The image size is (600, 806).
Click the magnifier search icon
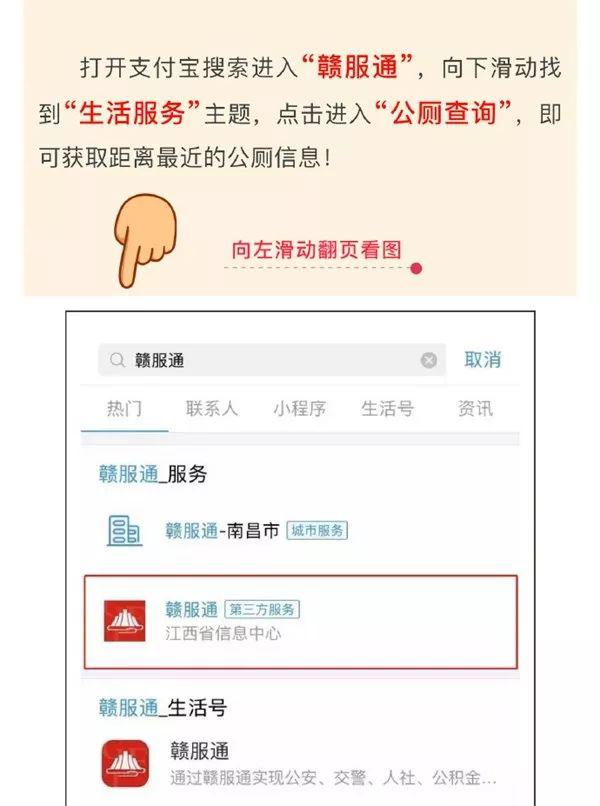tap(117, 360)
